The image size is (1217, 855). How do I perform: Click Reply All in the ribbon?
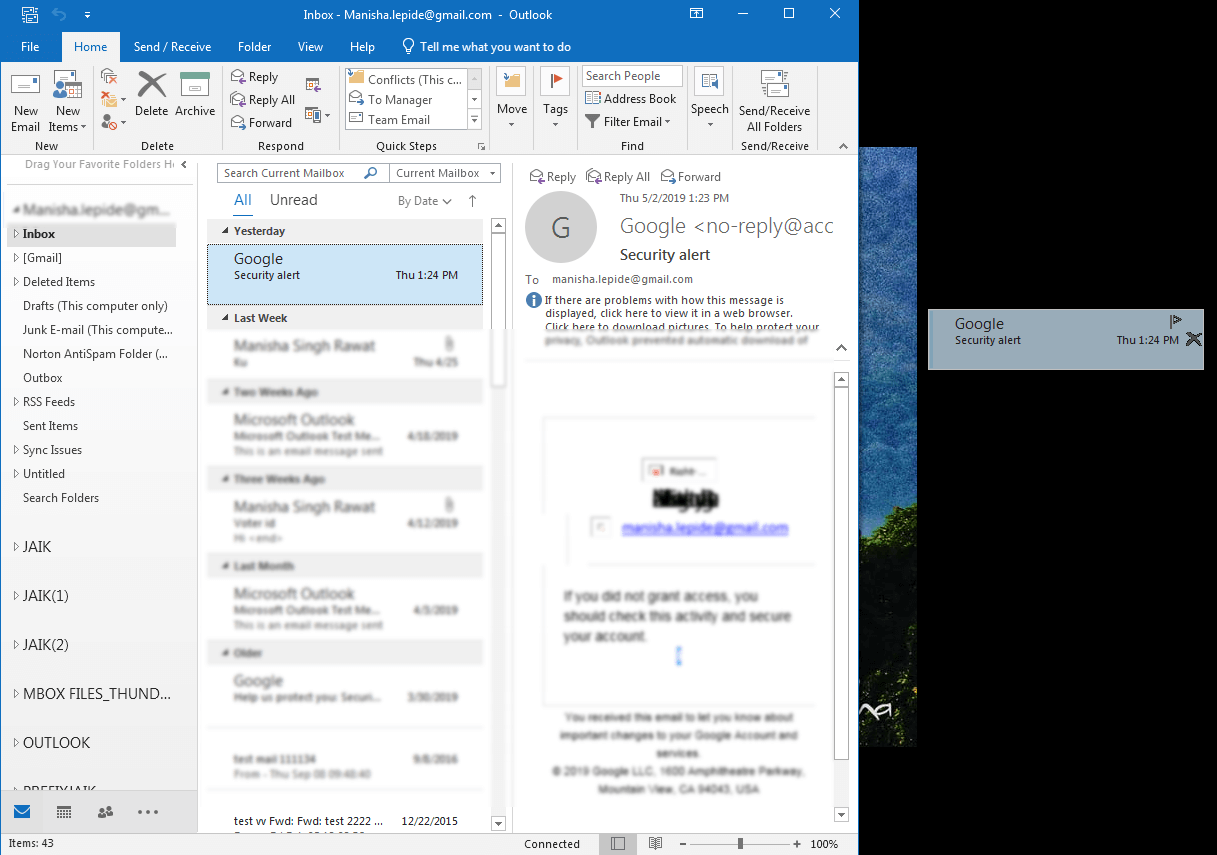point(262,100)
